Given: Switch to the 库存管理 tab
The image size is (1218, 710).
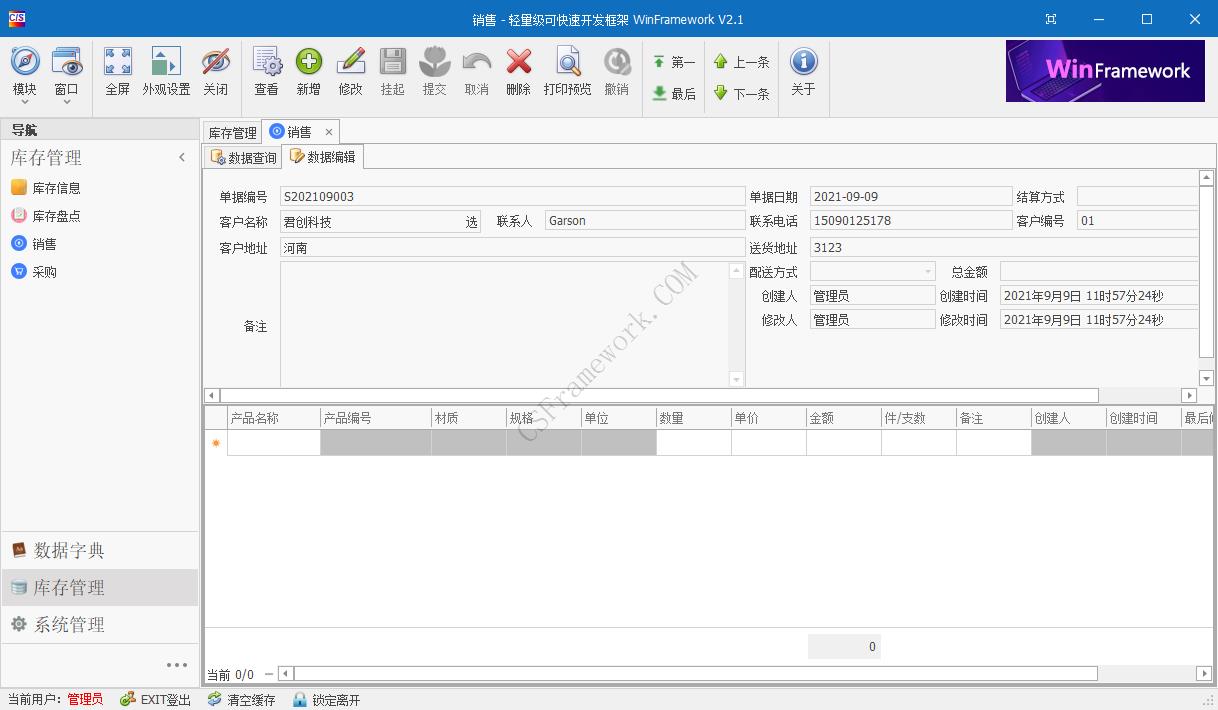Looking at the screenshot, I should pyautogui.click(x=232, y=131).
